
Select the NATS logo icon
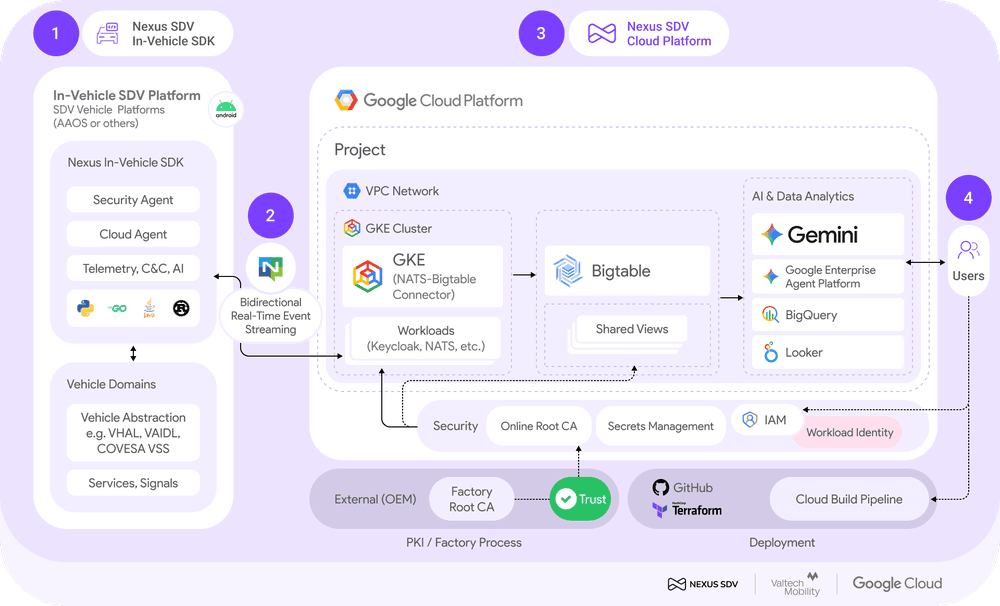point(270,268)
